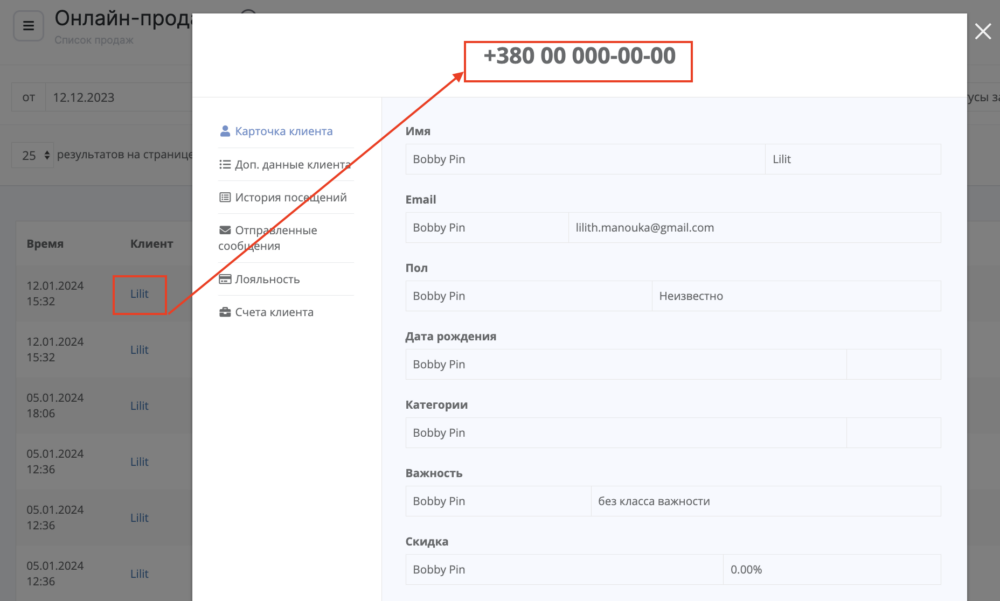
Task: Open the 25 results per page dropdown
Action: point(34,155)
